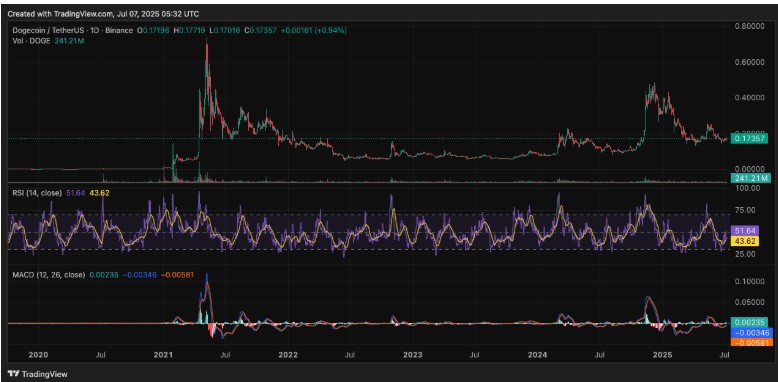Click the green 0.17357 current price tag
This screenshot has height=382, width=778.
(750, 138)
